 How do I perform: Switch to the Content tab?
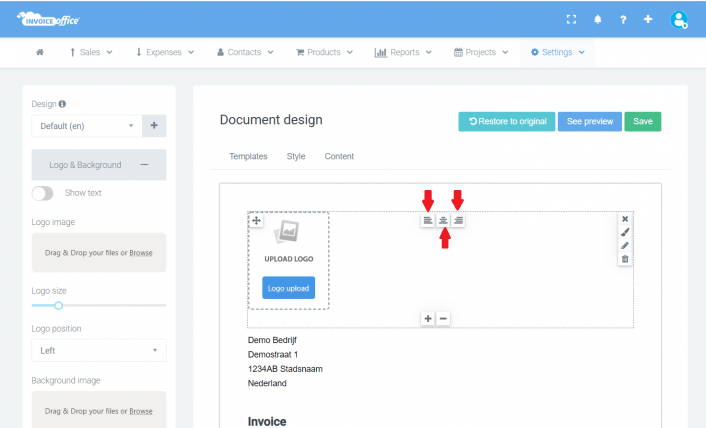click(x=339, y=156)
